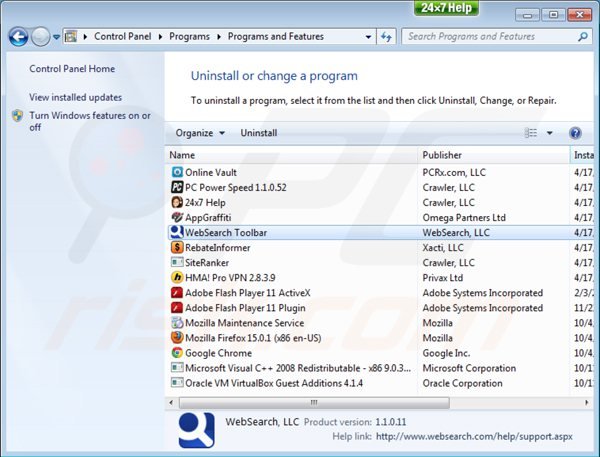Screen dimensions: 600x457
Task: Expand the arrow after Control Panel breadcrumb
Action: [160, 37]
